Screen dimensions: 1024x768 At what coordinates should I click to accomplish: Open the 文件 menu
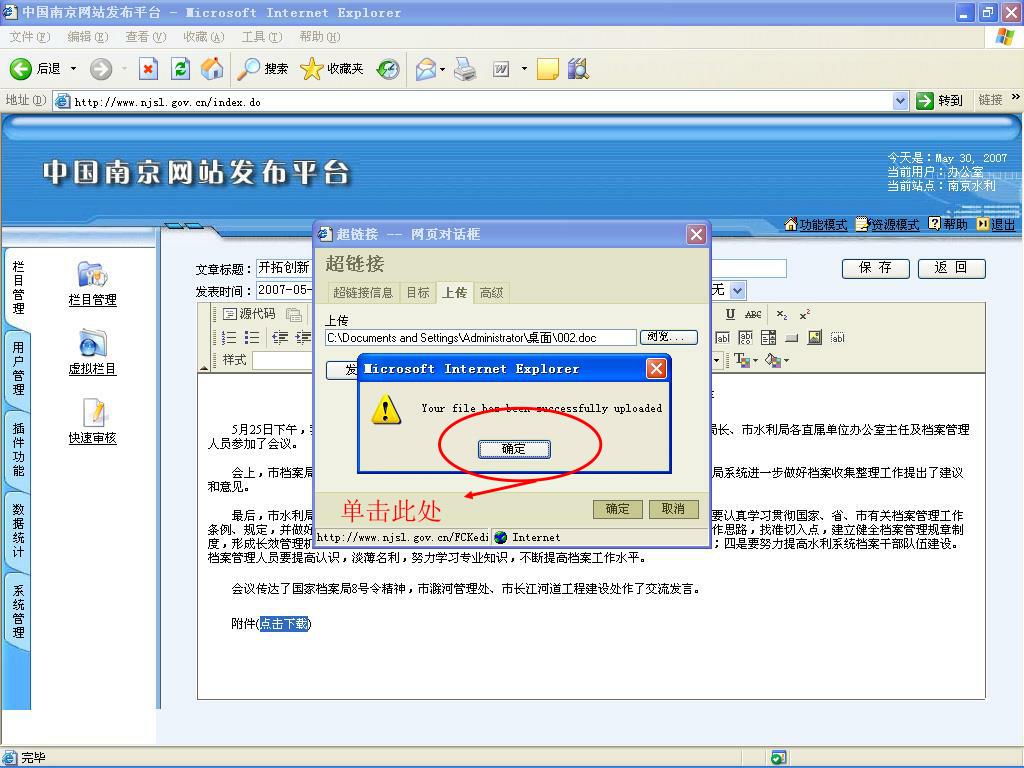click(29, 37)
